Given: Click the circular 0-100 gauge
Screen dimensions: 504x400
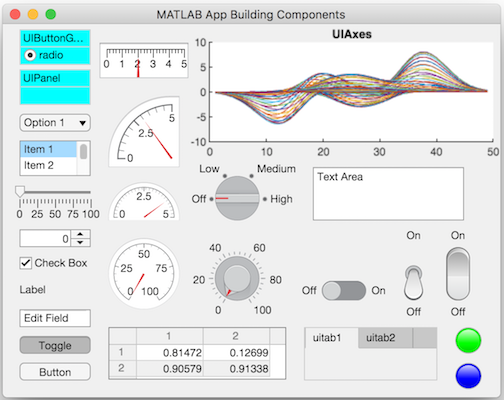Looking at the screenshot, I should pyautogui.click(x=144, y=274).
